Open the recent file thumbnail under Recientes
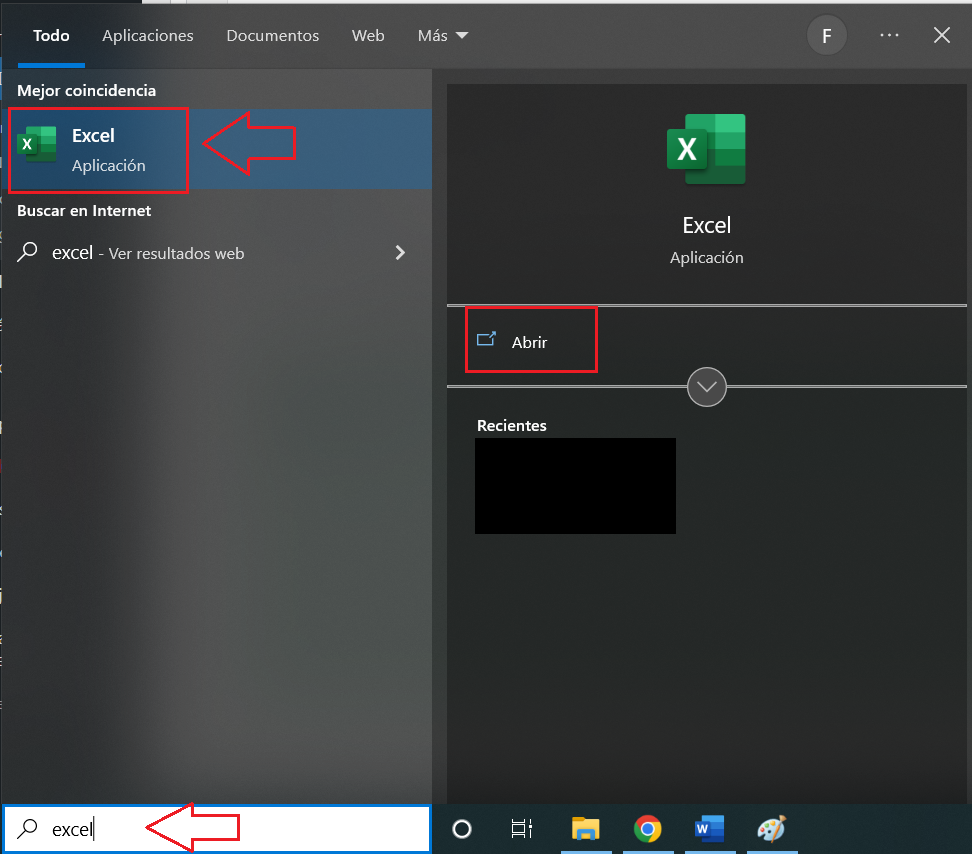972x854 pixels. (575, 485)
